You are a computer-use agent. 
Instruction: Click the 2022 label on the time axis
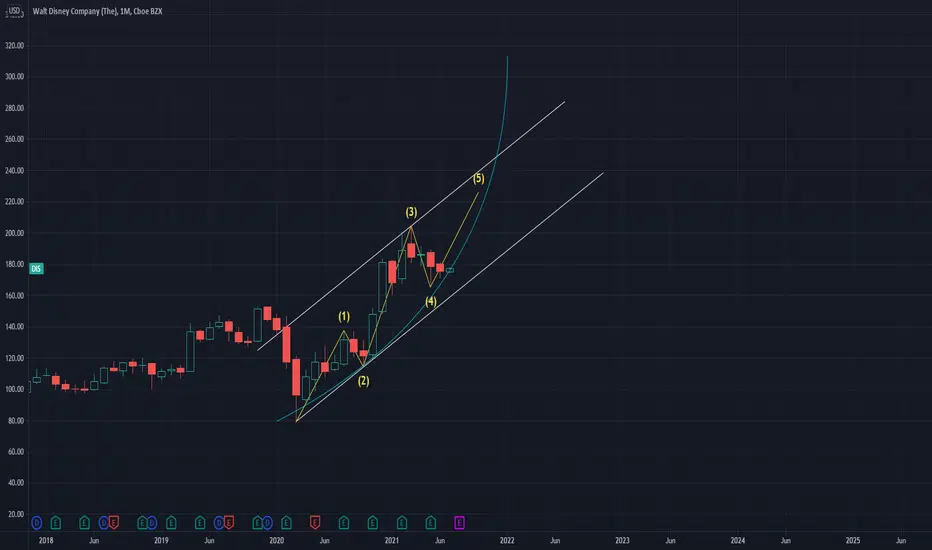[x=507, y=540]
